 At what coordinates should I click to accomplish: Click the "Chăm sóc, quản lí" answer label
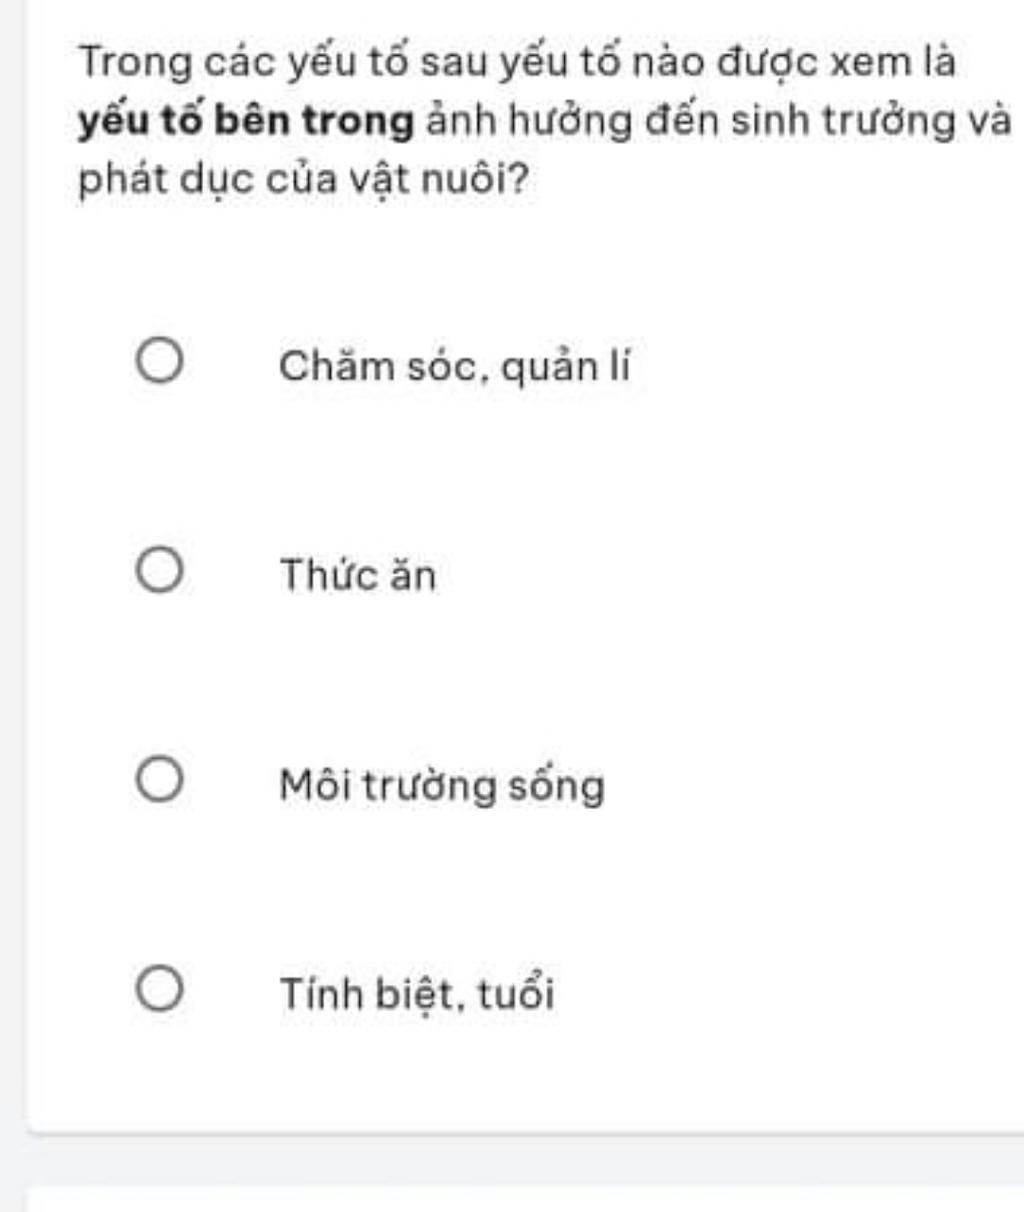[x=455, y=367]
